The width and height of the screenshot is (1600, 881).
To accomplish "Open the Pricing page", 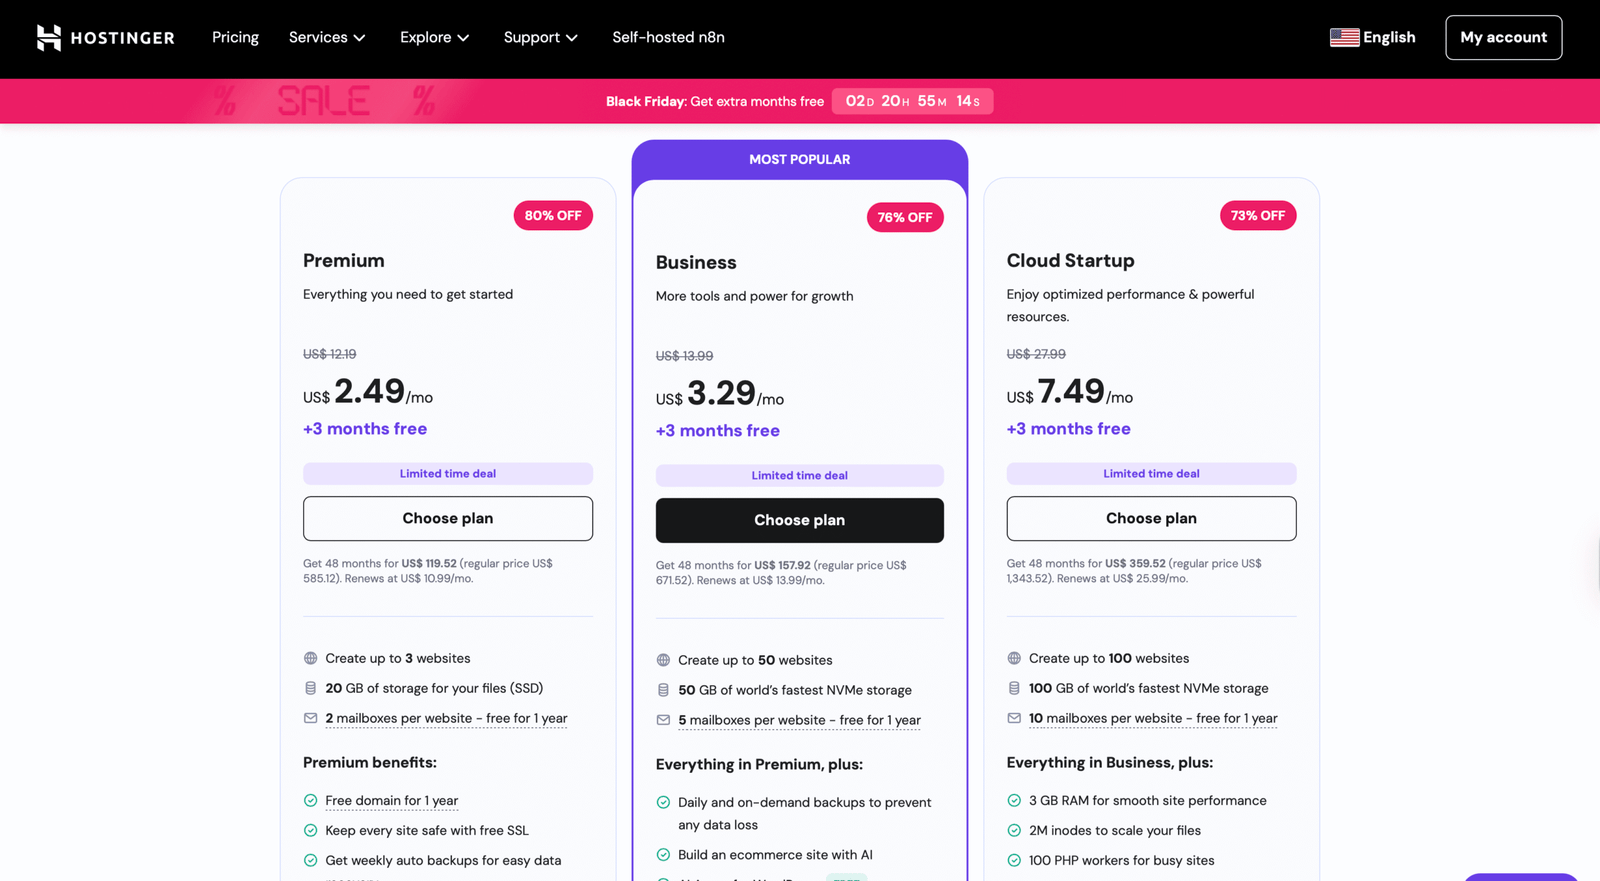I will coord(235,38).
